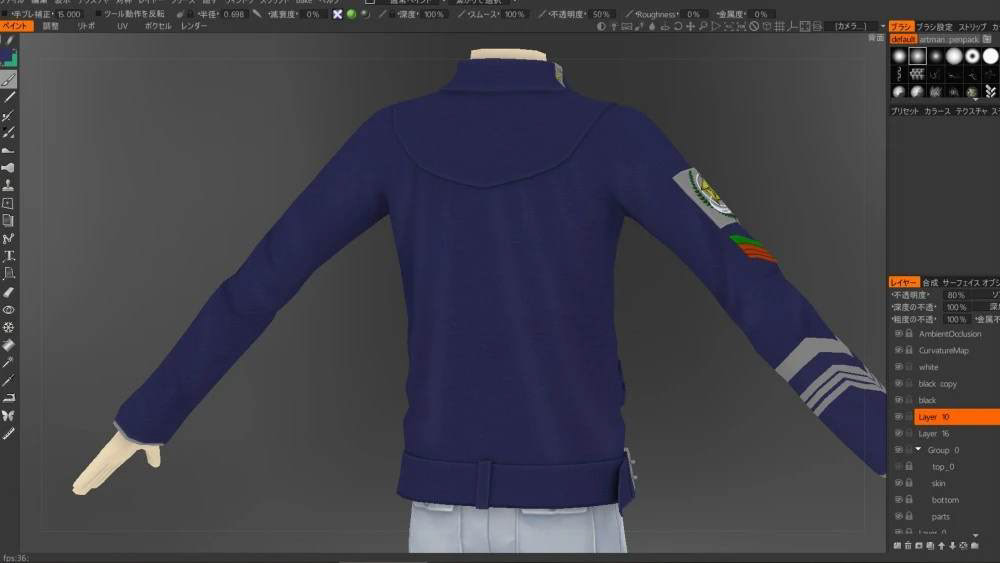Click the half-circle shading mode icon
Screen dimensions: 1000x563
click(x=601, y=26)
